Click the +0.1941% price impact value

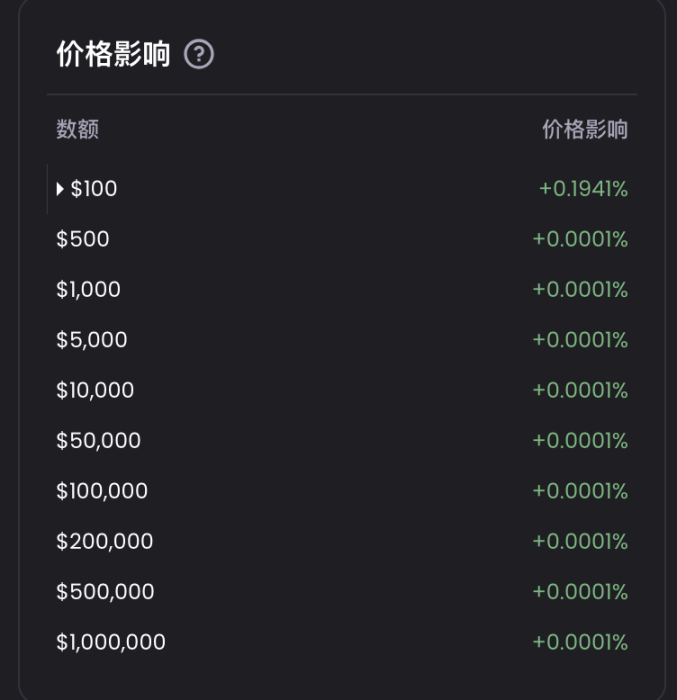click(583, 189)
